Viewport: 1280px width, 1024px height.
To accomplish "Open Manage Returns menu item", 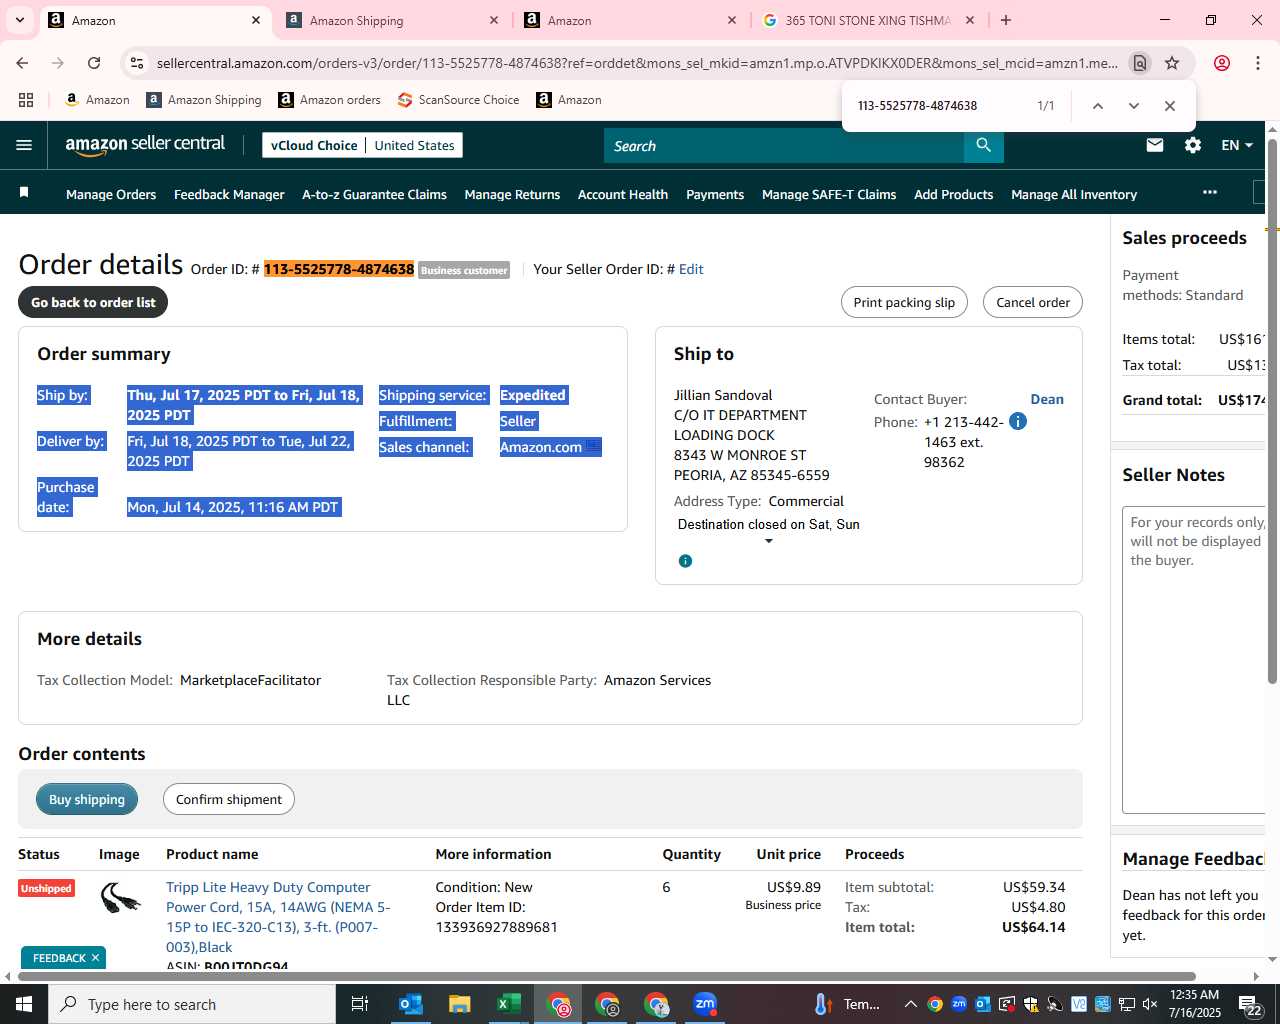I will (x=512, y=194).
